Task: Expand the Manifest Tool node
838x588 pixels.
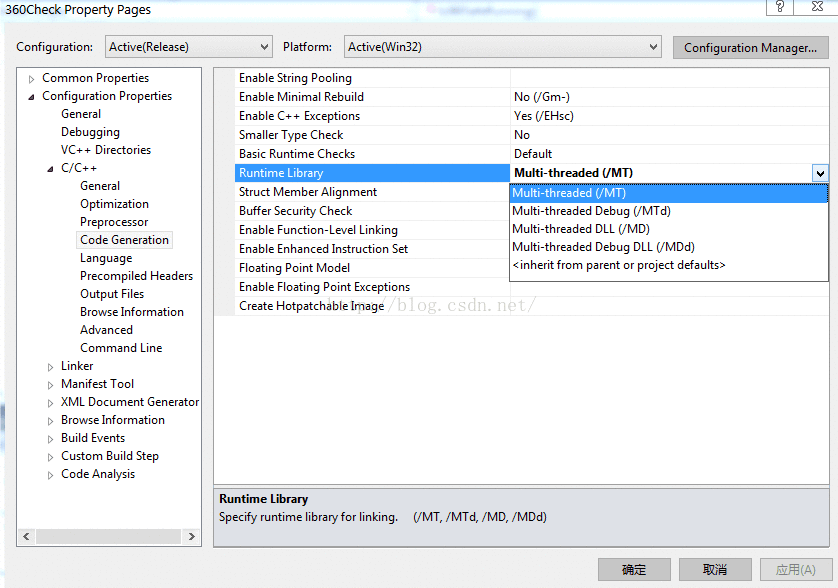Action: [x=50, y=385]
